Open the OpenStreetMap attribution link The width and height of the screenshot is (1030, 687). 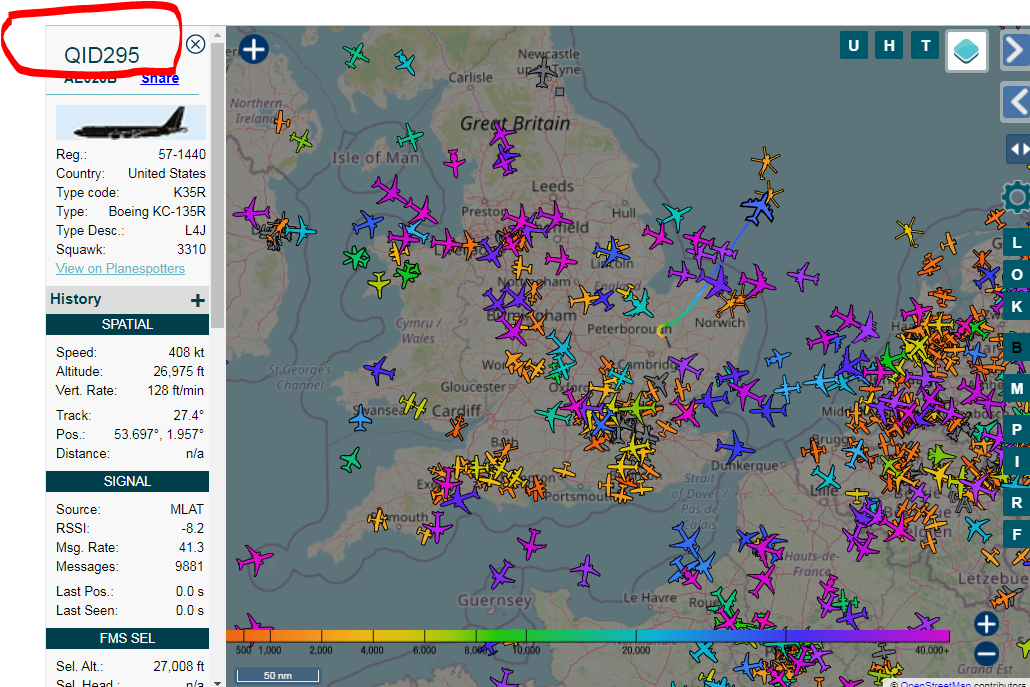pyautogui.click(x=935, y=684)
